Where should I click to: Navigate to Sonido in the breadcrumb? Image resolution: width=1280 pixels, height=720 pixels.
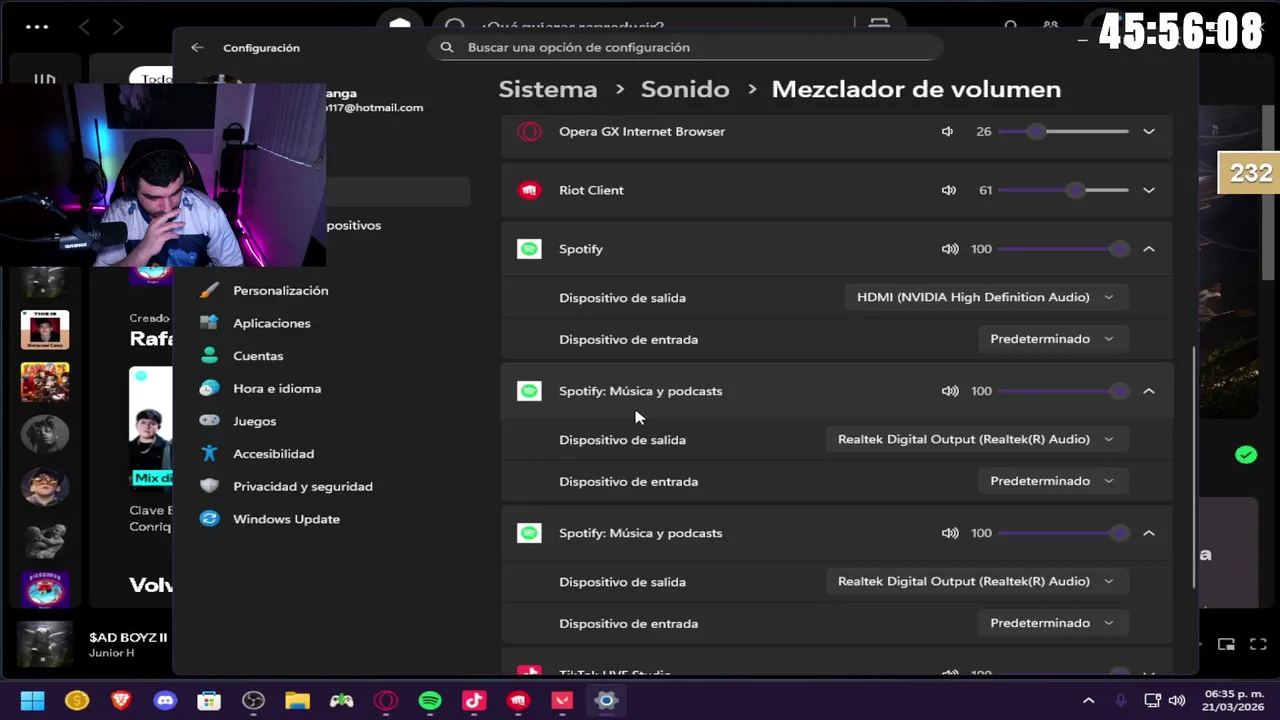coord(685,89)
